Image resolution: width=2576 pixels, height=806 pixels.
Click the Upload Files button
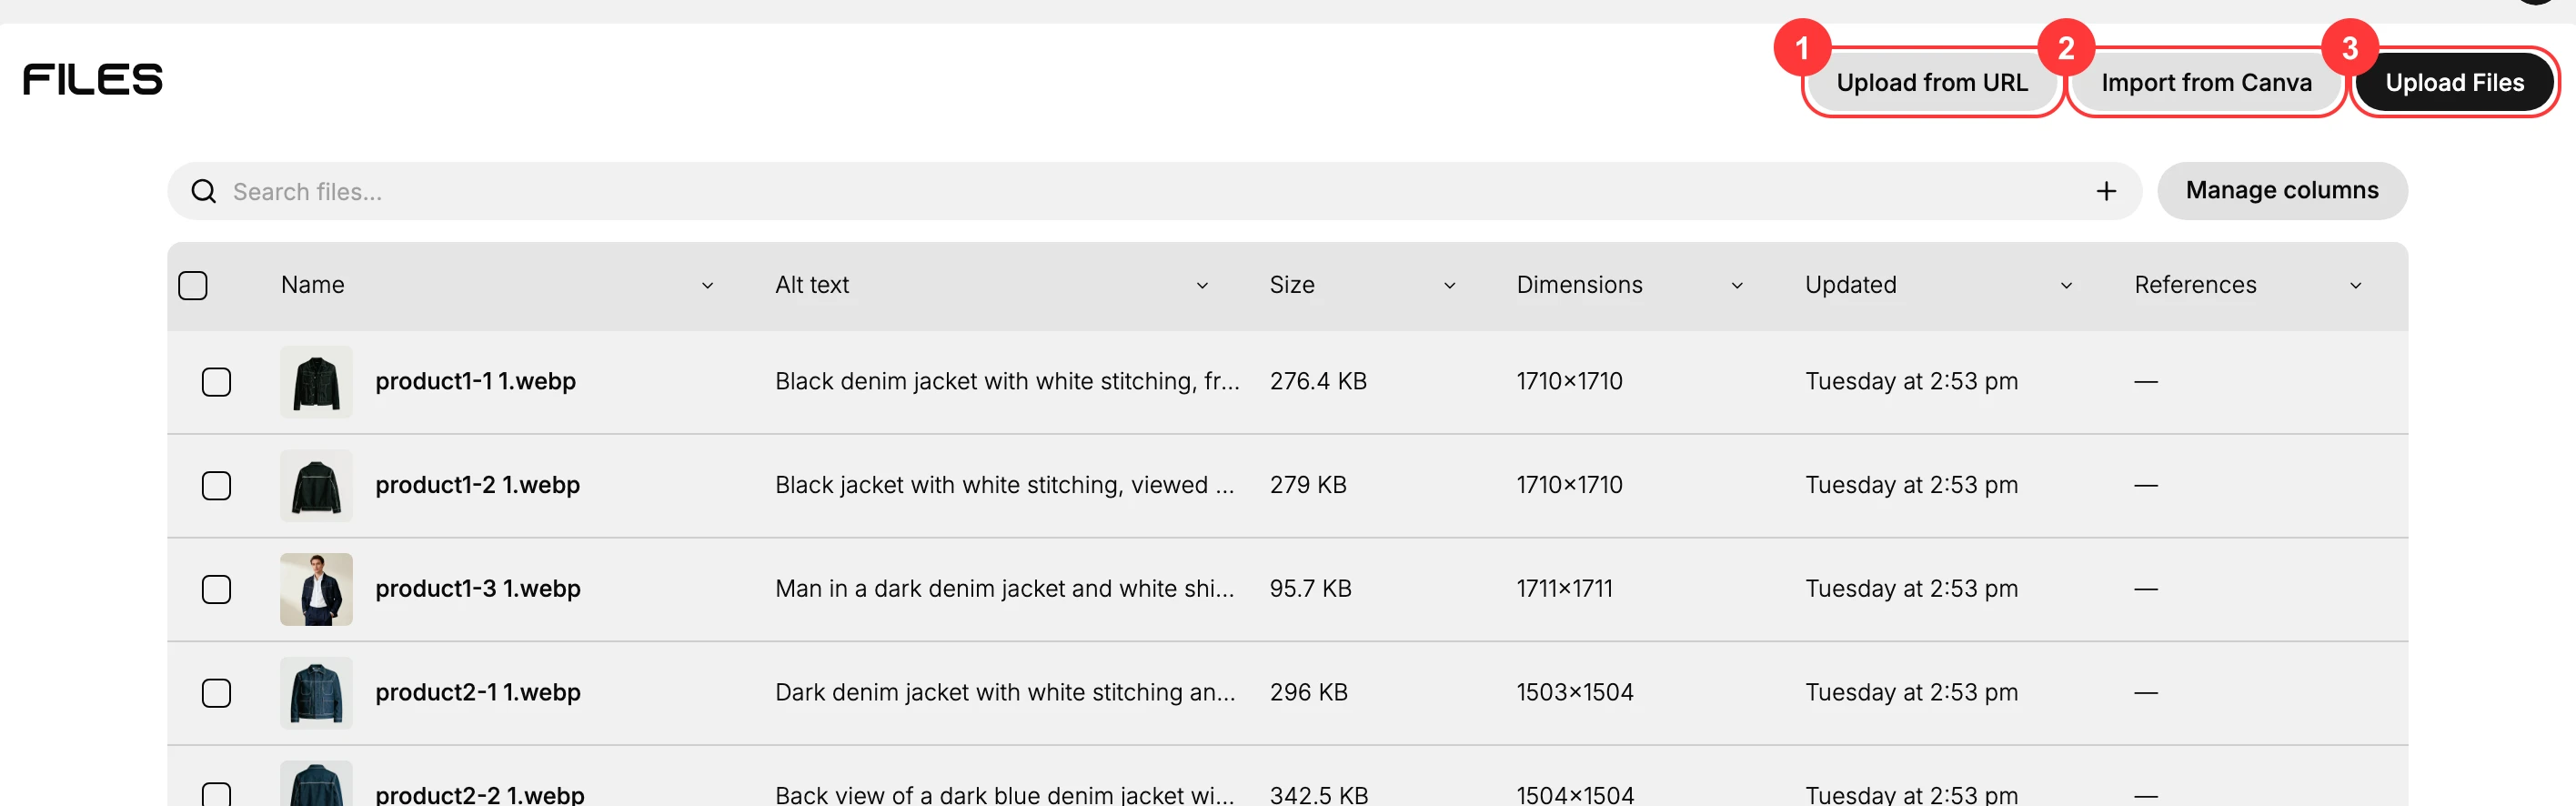point(2454,82)
